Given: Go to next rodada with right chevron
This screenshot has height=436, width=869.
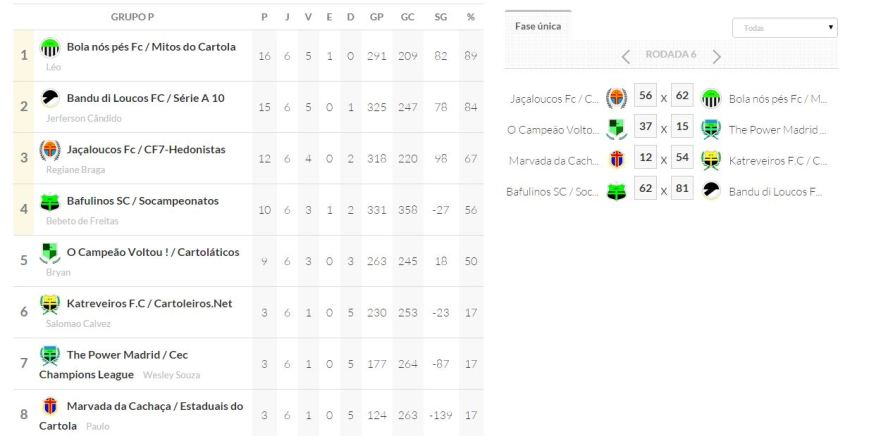Looking at the screenshot, I should pyautogui.click(x=716, y=56).
